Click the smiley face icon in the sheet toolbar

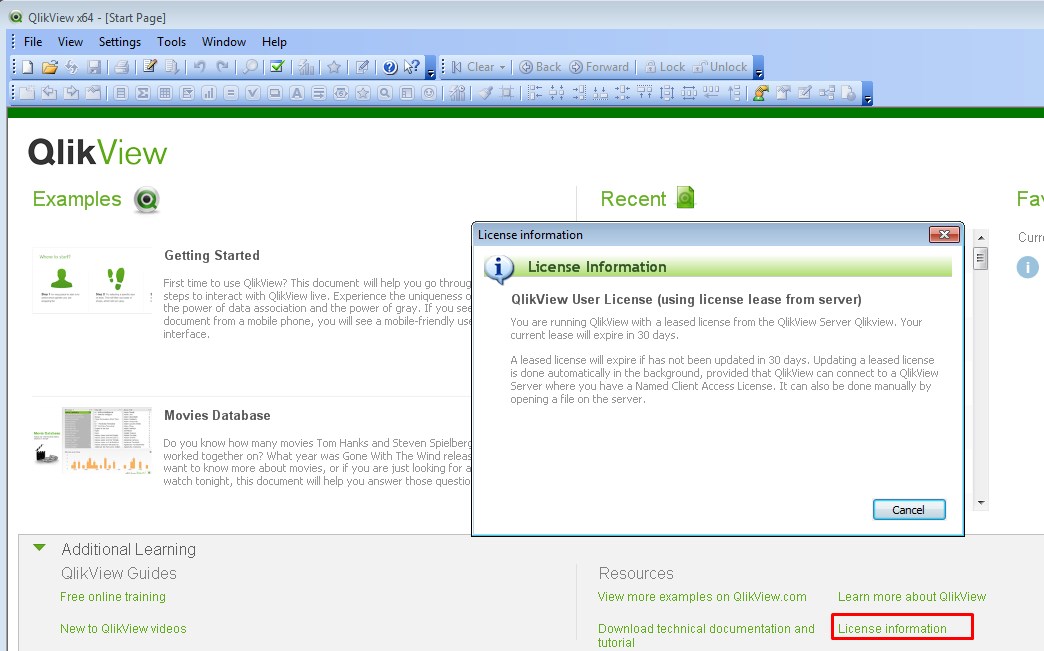[429, 93]
